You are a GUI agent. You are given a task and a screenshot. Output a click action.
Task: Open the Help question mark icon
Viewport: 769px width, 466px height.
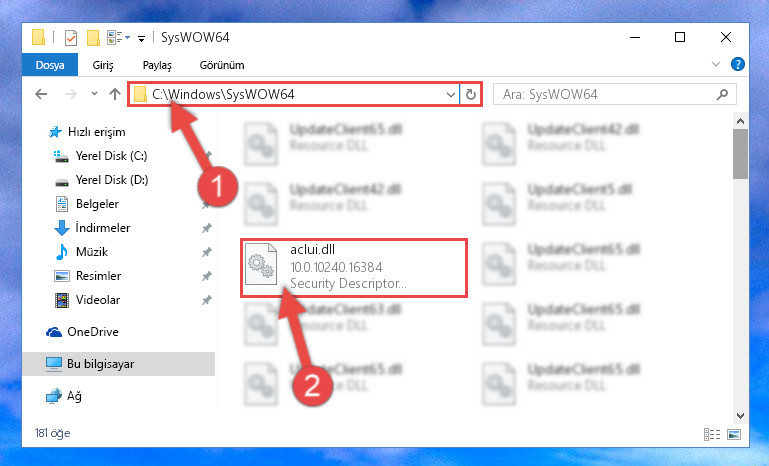738,64
